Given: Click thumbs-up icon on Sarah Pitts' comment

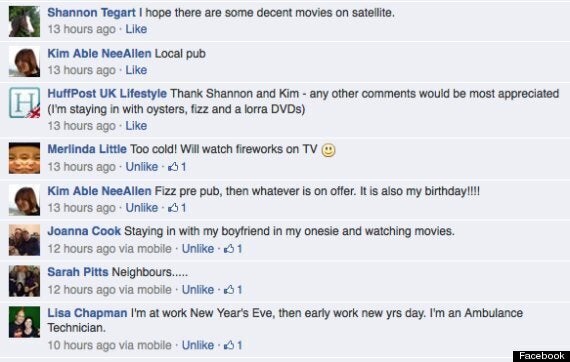Looking at the screenshot, I should (229, 290).
